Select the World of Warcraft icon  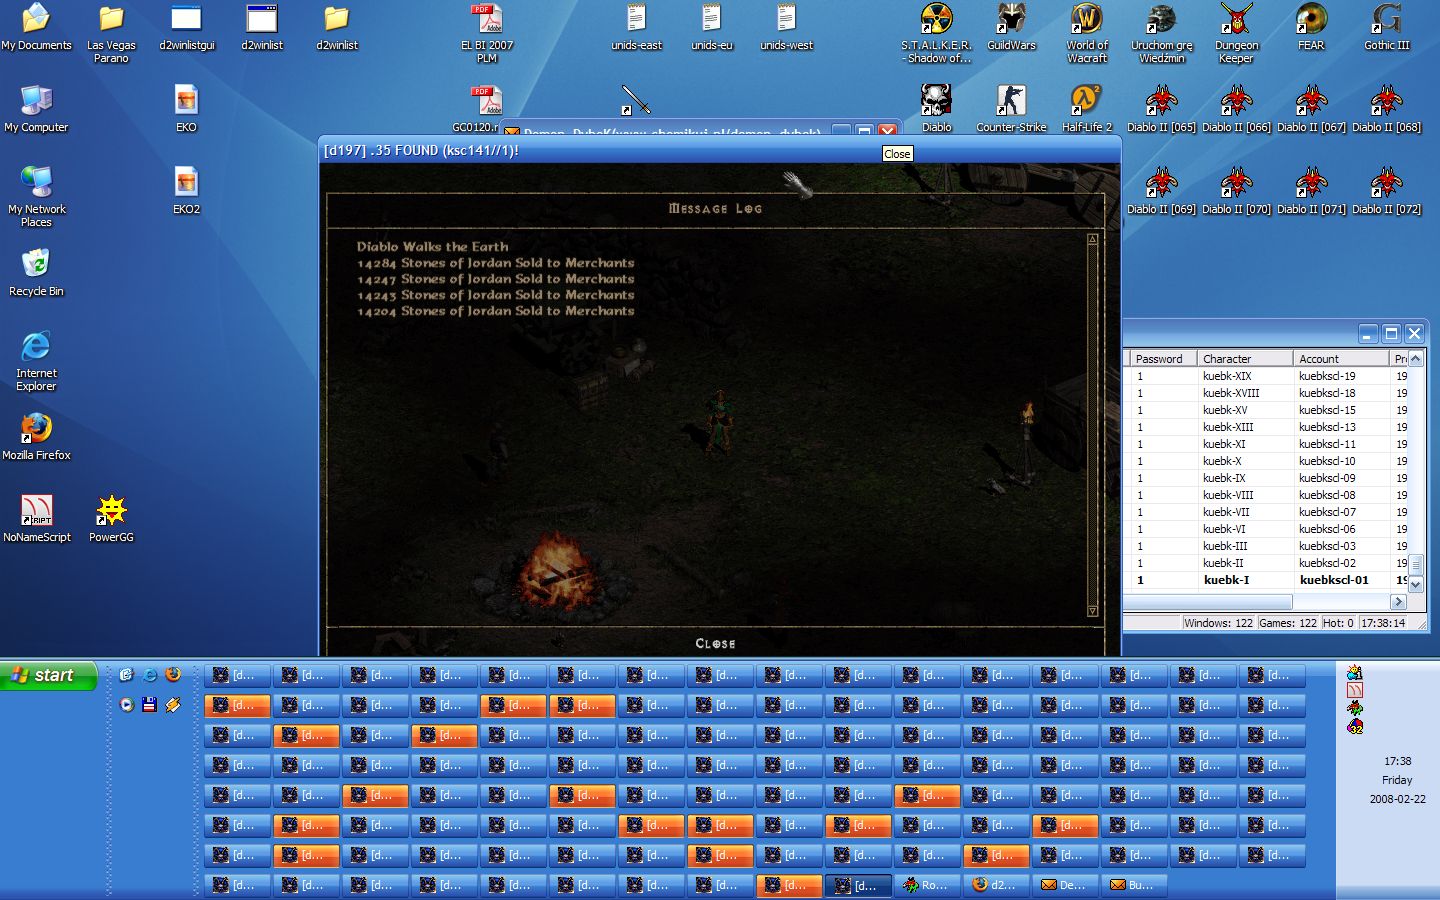(x=1086, y=33)
